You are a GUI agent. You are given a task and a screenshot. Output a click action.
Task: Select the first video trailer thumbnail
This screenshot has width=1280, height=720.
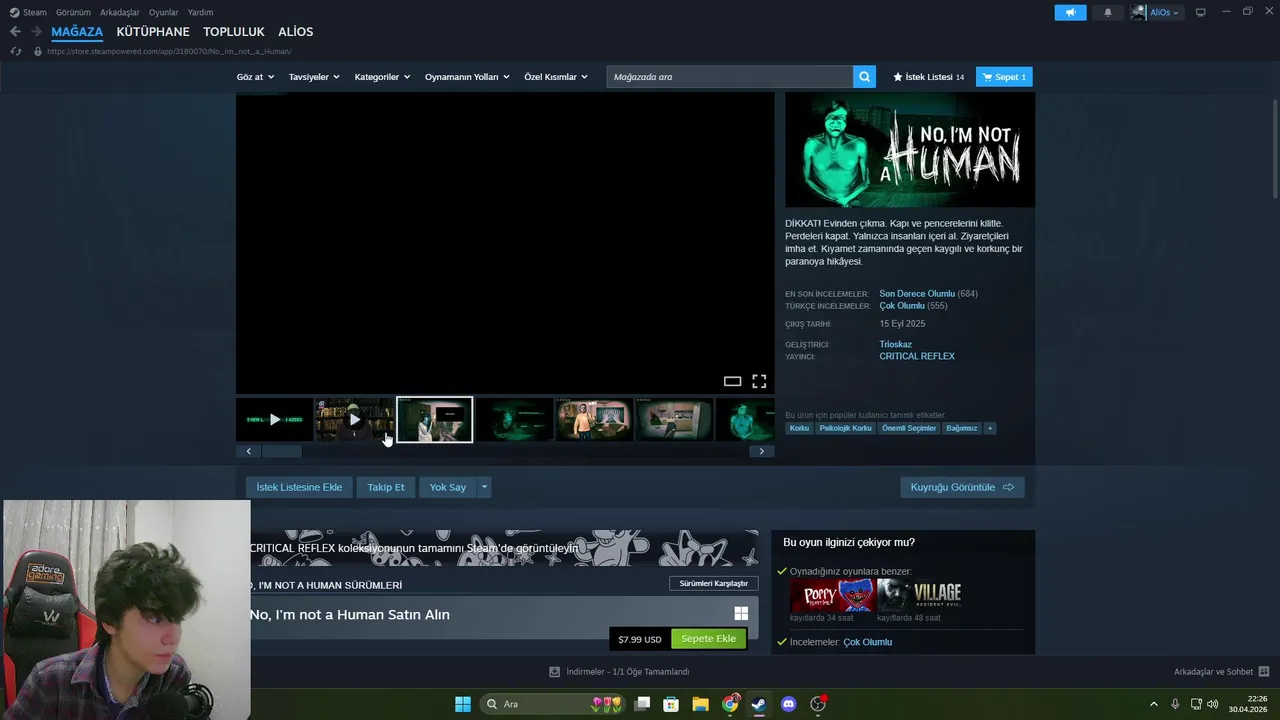275,420
